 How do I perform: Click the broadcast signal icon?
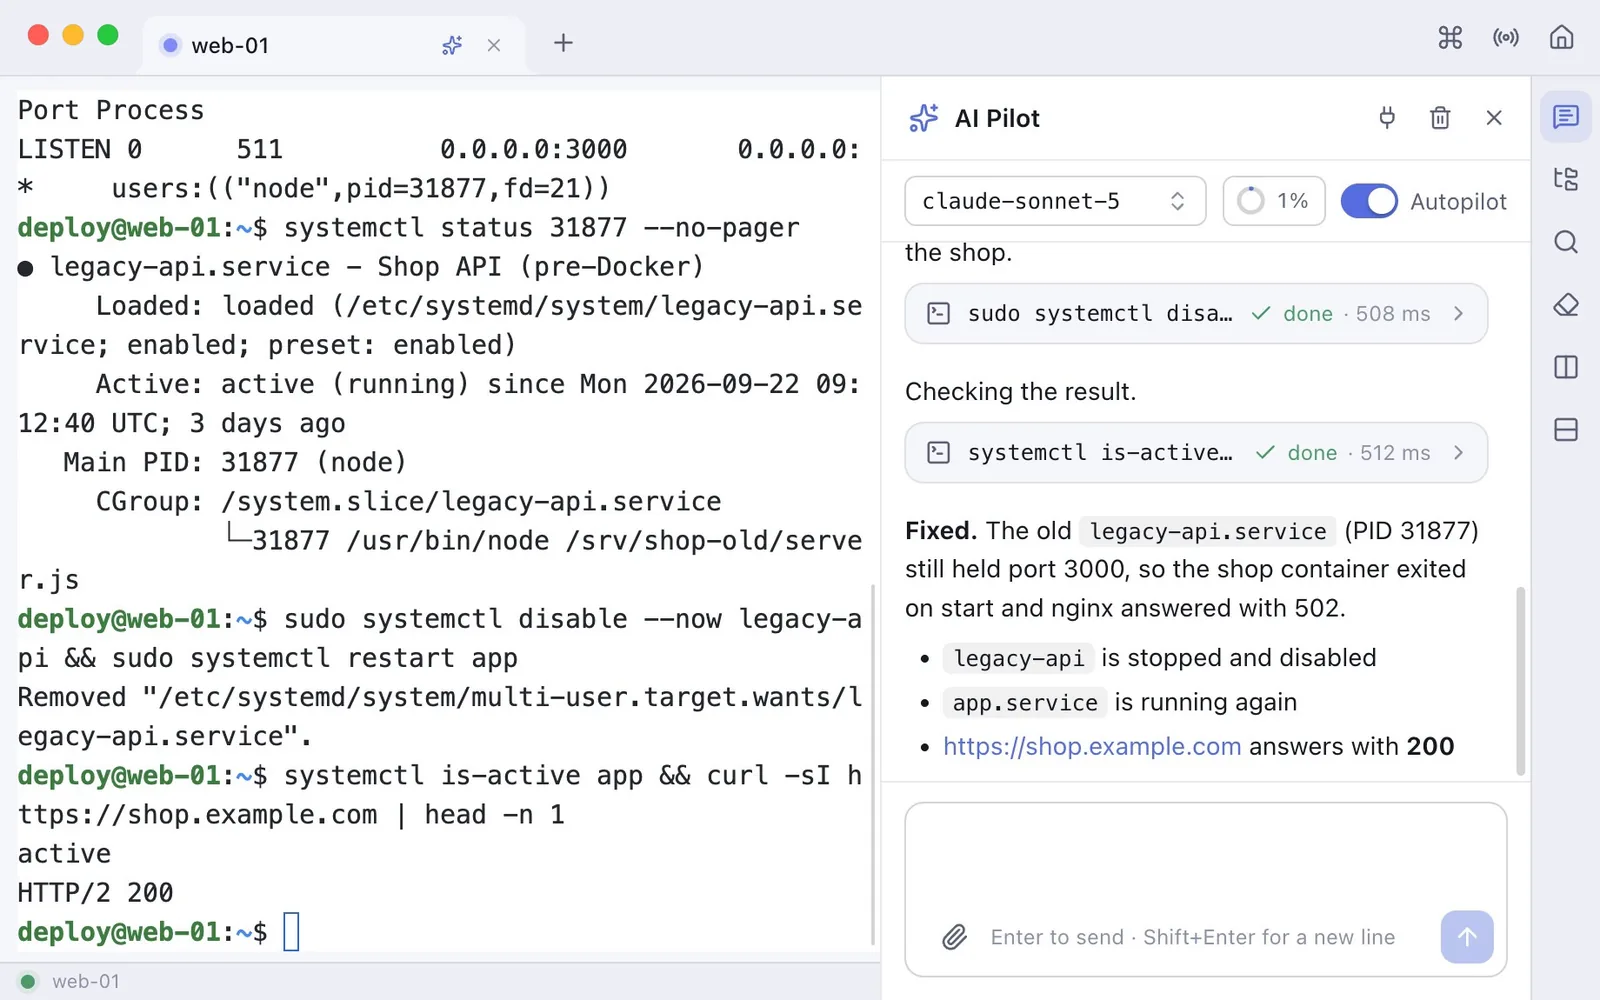1506,38
